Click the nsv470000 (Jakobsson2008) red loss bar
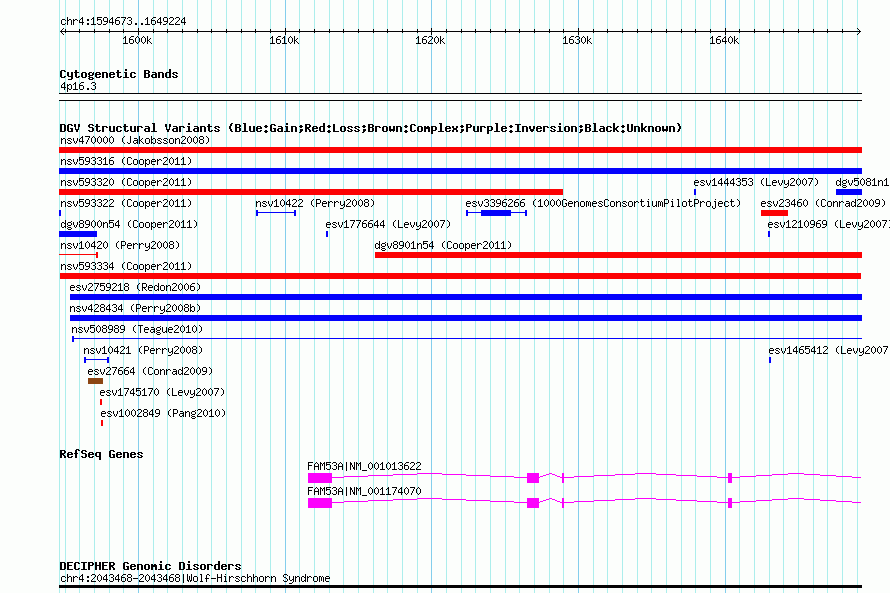 [x=460, y=150]
